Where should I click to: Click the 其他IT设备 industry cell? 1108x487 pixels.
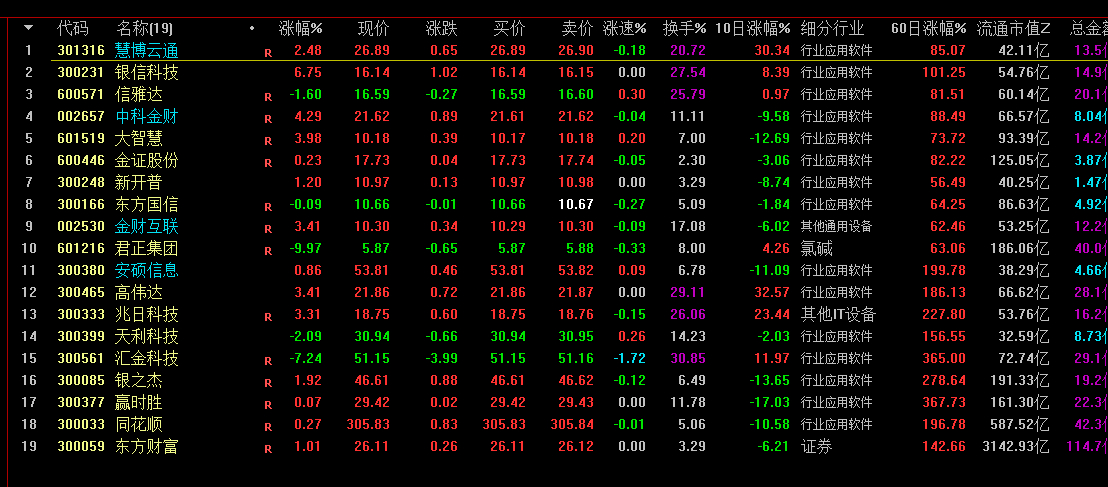(x=838, y=315)
